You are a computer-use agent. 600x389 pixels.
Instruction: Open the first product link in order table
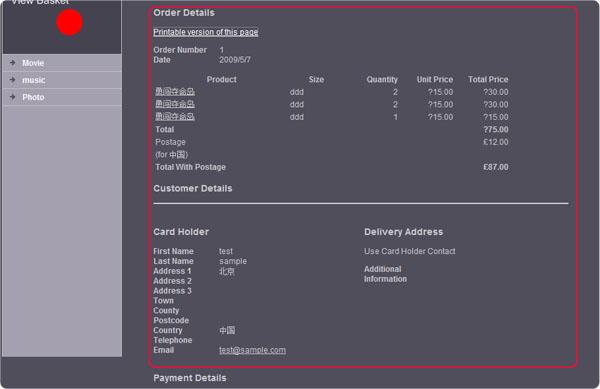(175, 92)
